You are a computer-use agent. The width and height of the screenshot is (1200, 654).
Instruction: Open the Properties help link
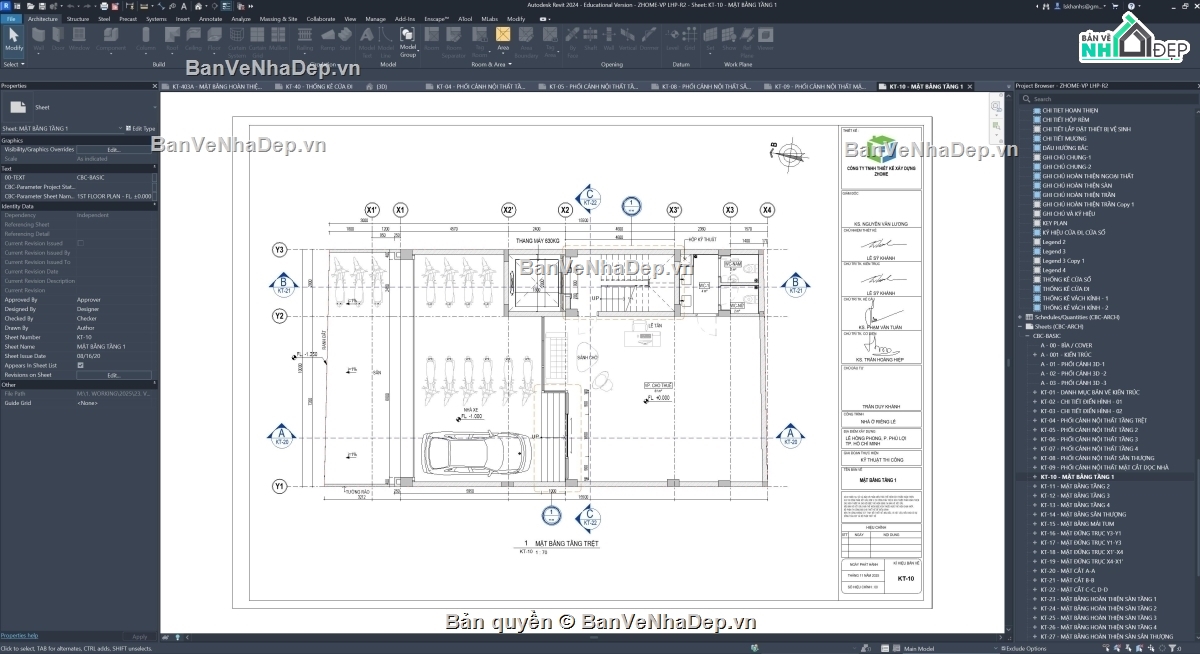point(20,635)
